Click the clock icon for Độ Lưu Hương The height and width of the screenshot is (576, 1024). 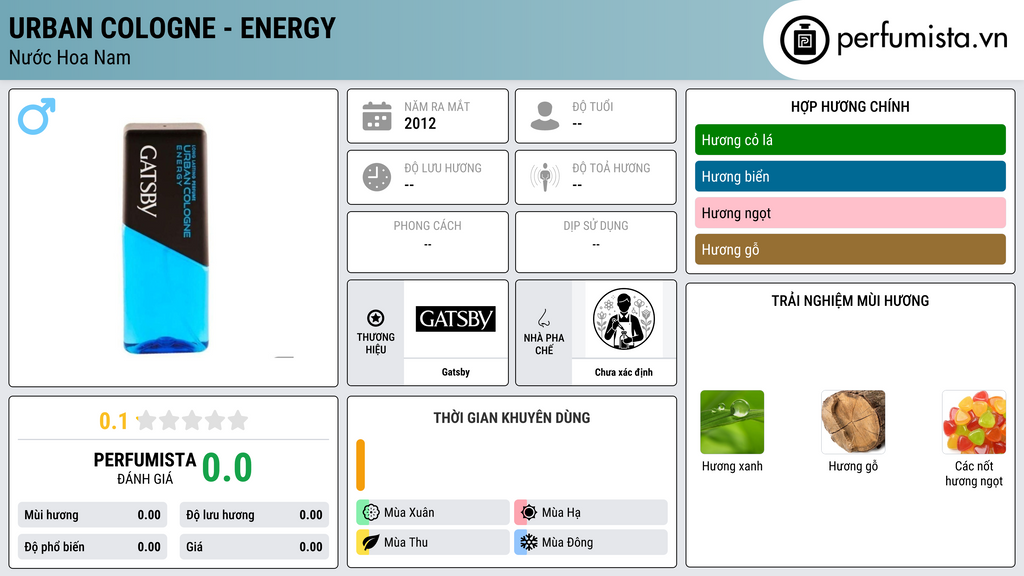point(377,177)
